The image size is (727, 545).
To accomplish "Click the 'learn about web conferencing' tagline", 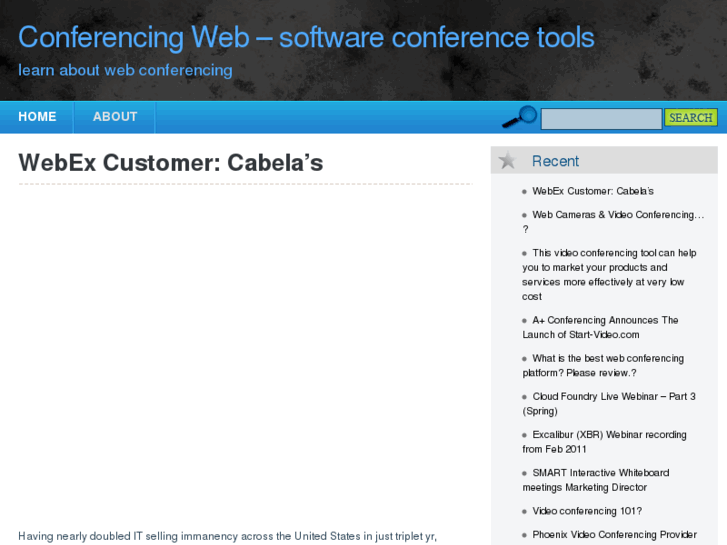I will (125, 70).
